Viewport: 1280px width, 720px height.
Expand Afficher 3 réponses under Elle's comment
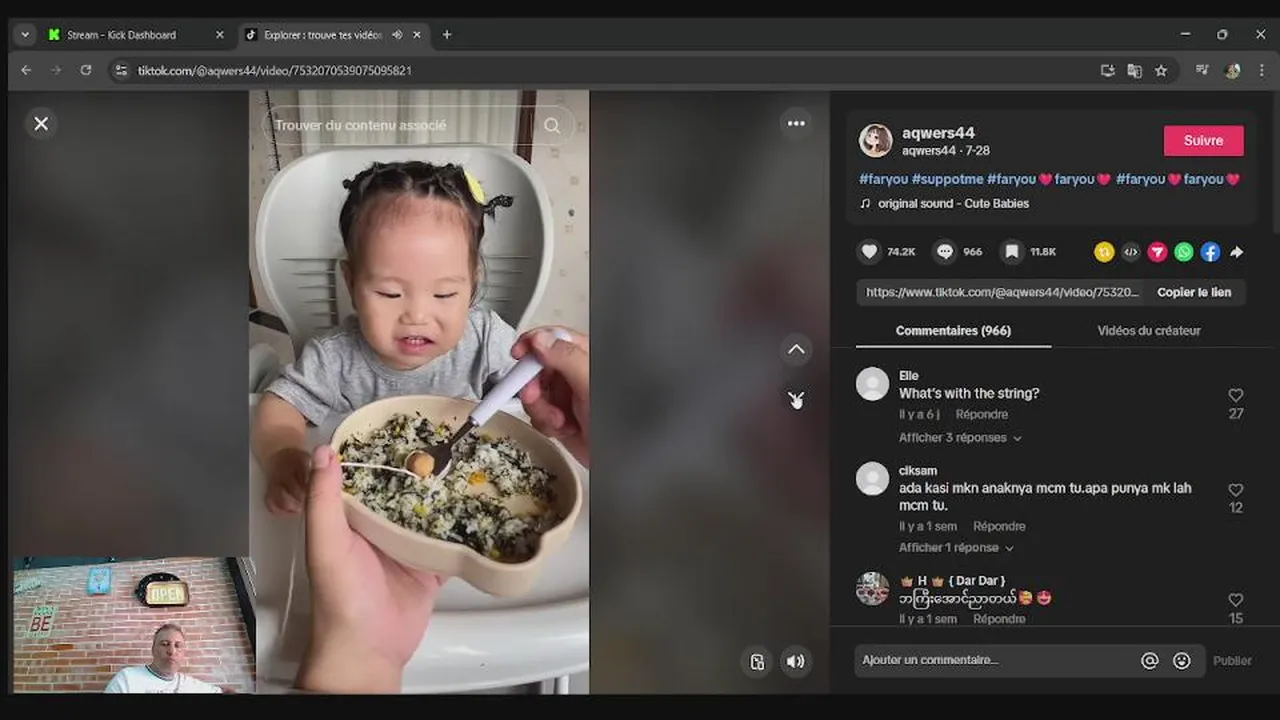[x=960, y=438]
